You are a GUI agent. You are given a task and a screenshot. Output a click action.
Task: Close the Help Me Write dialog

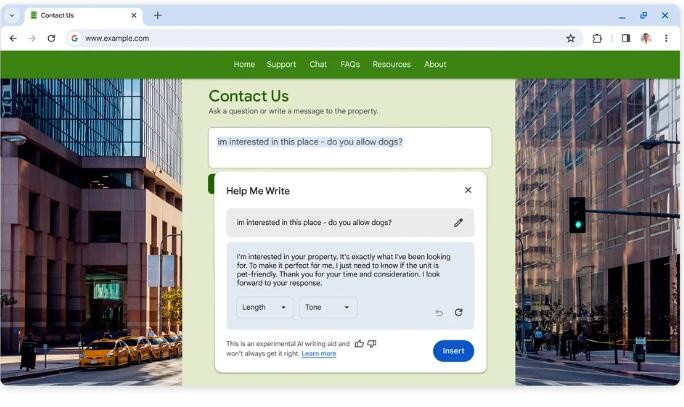(x=468, y=190)
